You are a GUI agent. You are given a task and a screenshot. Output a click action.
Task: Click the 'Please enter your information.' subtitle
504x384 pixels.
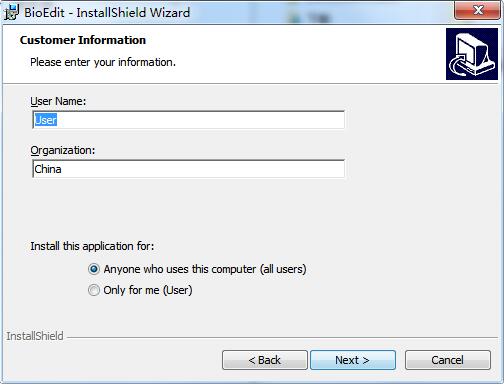click(103, 62)
